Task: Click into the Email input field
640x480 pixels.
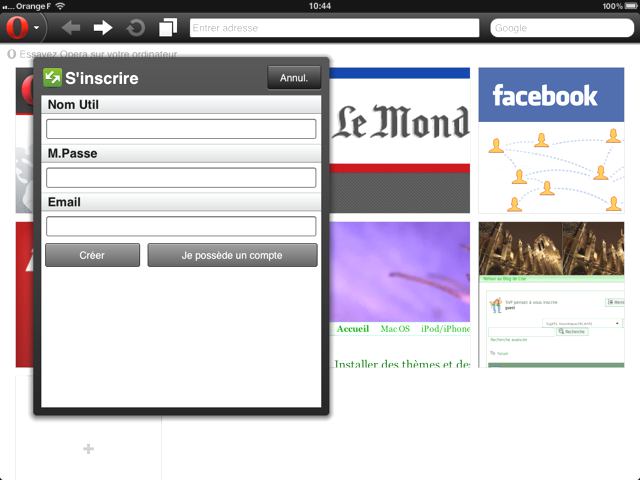Action: click(181, 226)
